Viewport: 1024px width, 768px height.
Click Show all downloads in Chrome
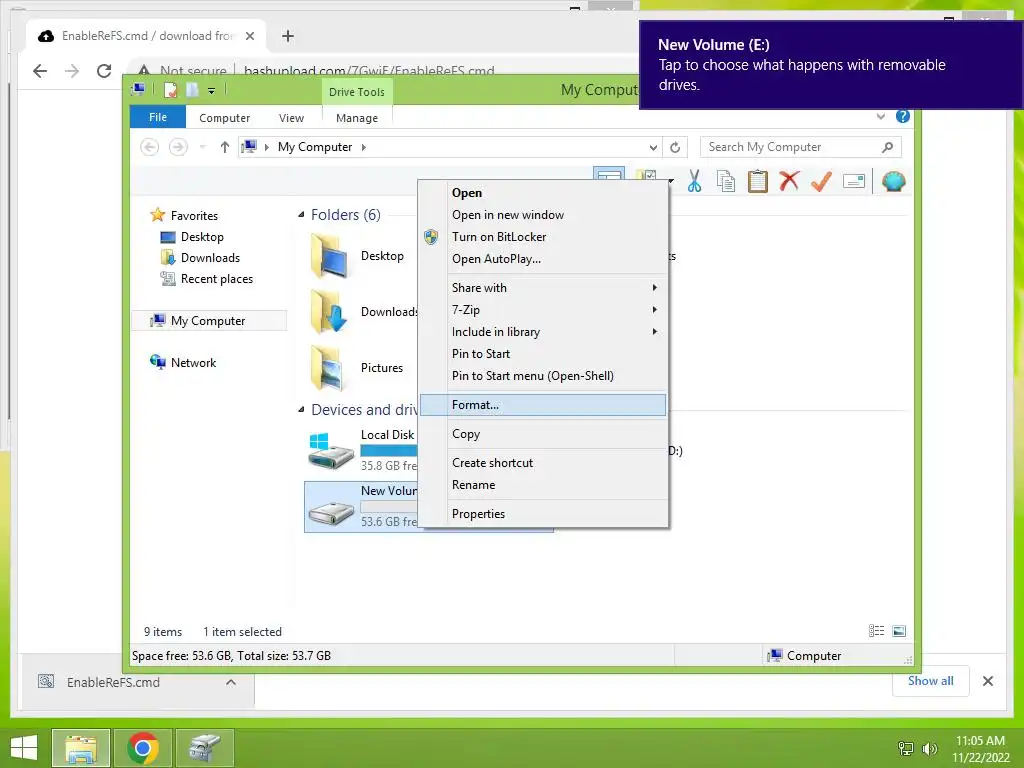(931, 681)
